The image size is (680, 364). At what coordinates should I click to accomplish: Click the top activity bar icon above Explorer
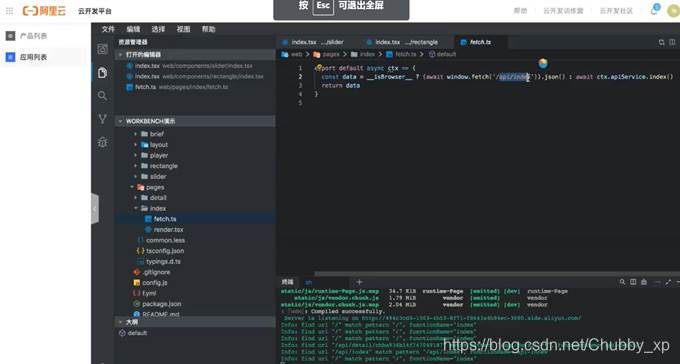(102, 49)
